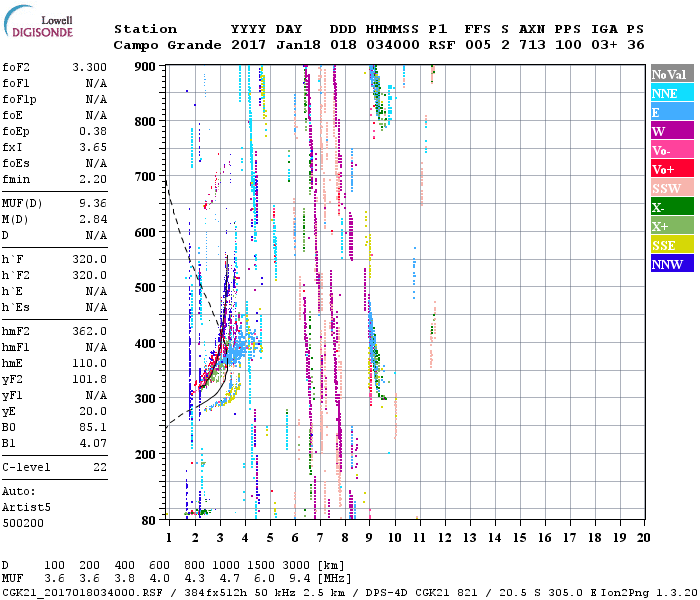Image resolution: width=700 pixels, height=600 pixels.
Task: Click the yF2 value 101.8
Action: point(89,379)
